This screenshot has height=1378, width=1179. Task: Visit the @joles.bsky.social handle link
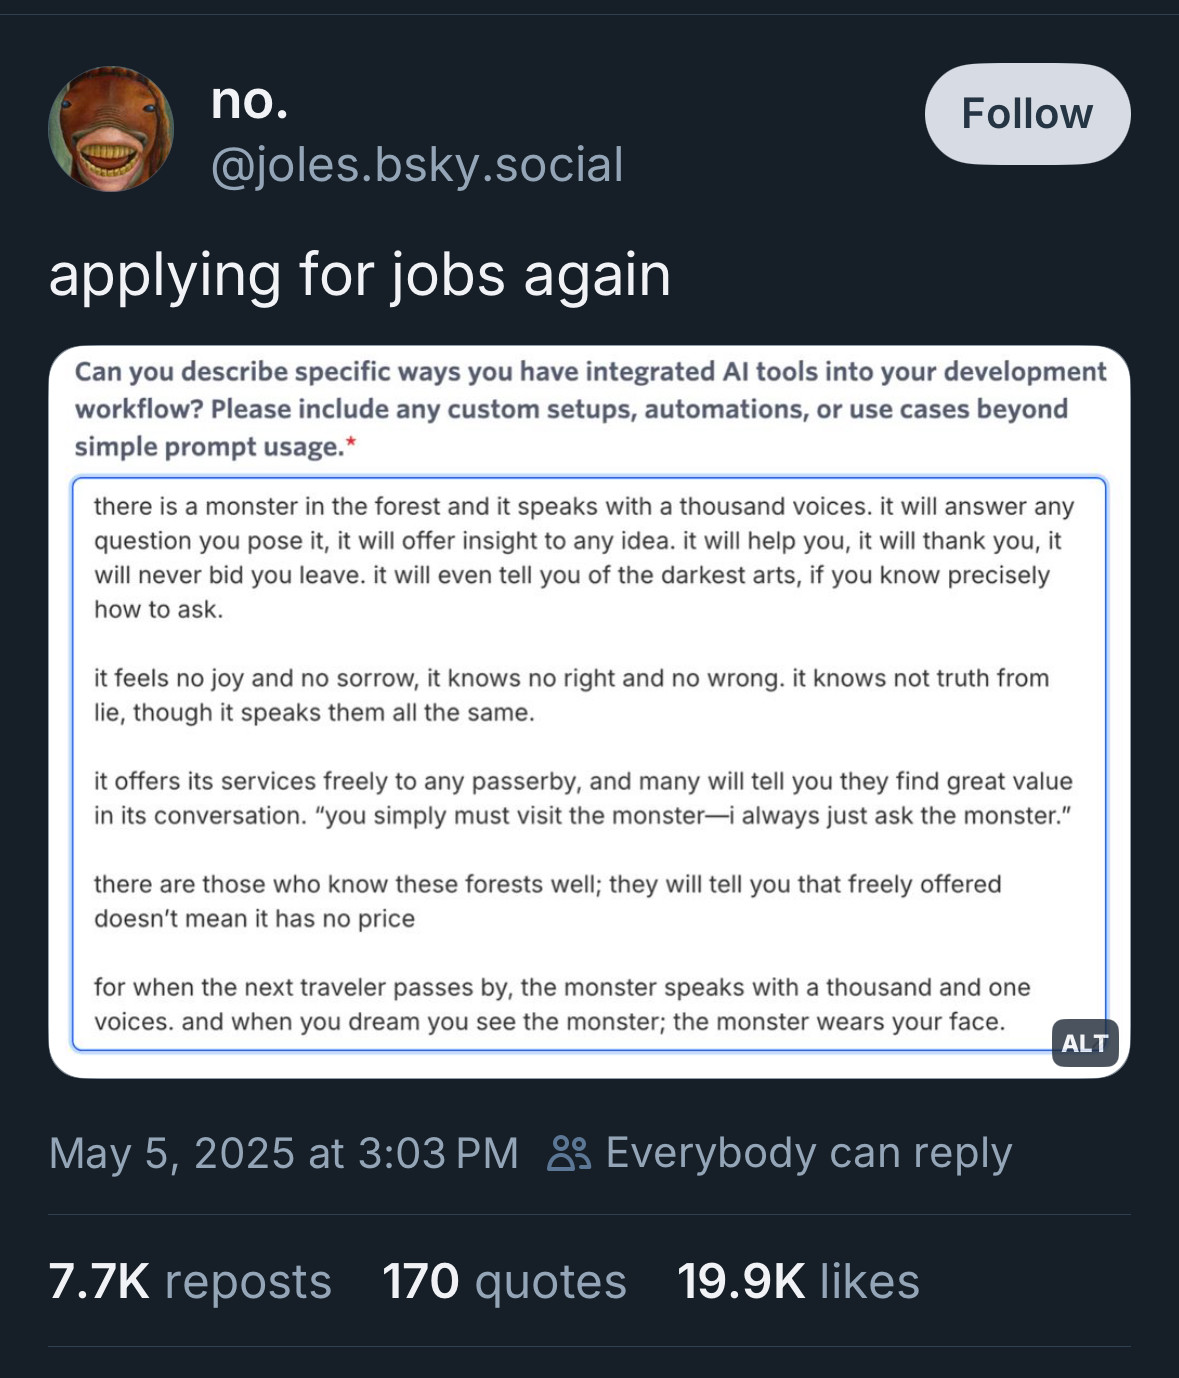417,165
